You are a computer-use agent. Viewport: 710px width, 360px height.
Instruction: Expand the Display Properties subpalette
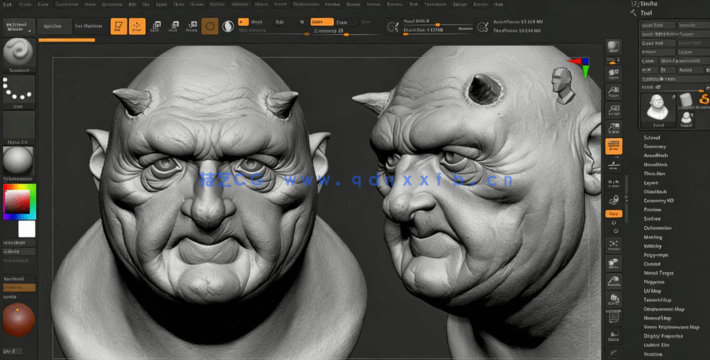click(x=663, y=336)
